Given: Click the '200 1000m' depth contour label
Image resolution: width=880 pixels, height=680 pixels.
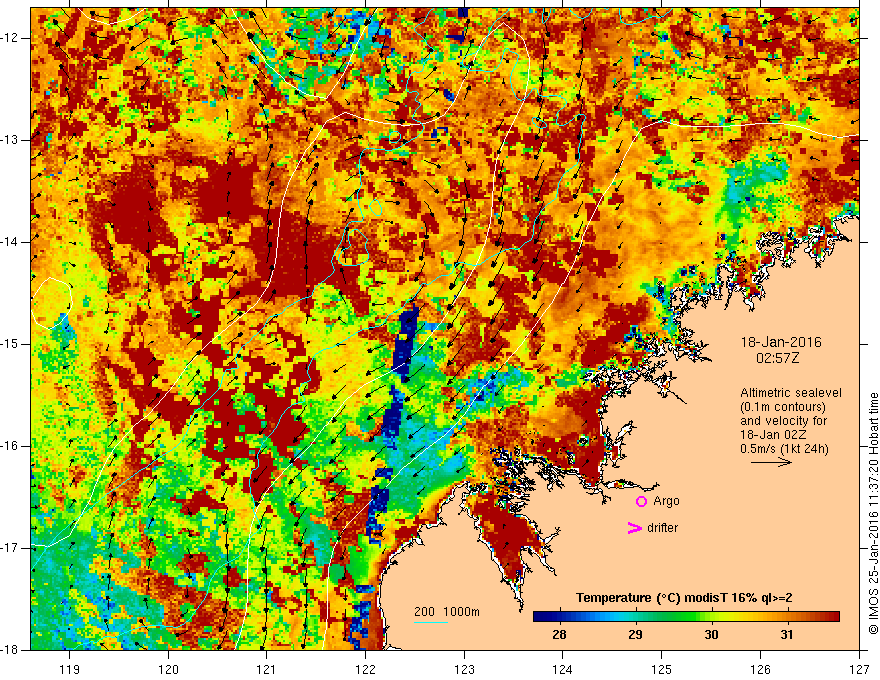Looking at the screenshot, I should [447, 612].
